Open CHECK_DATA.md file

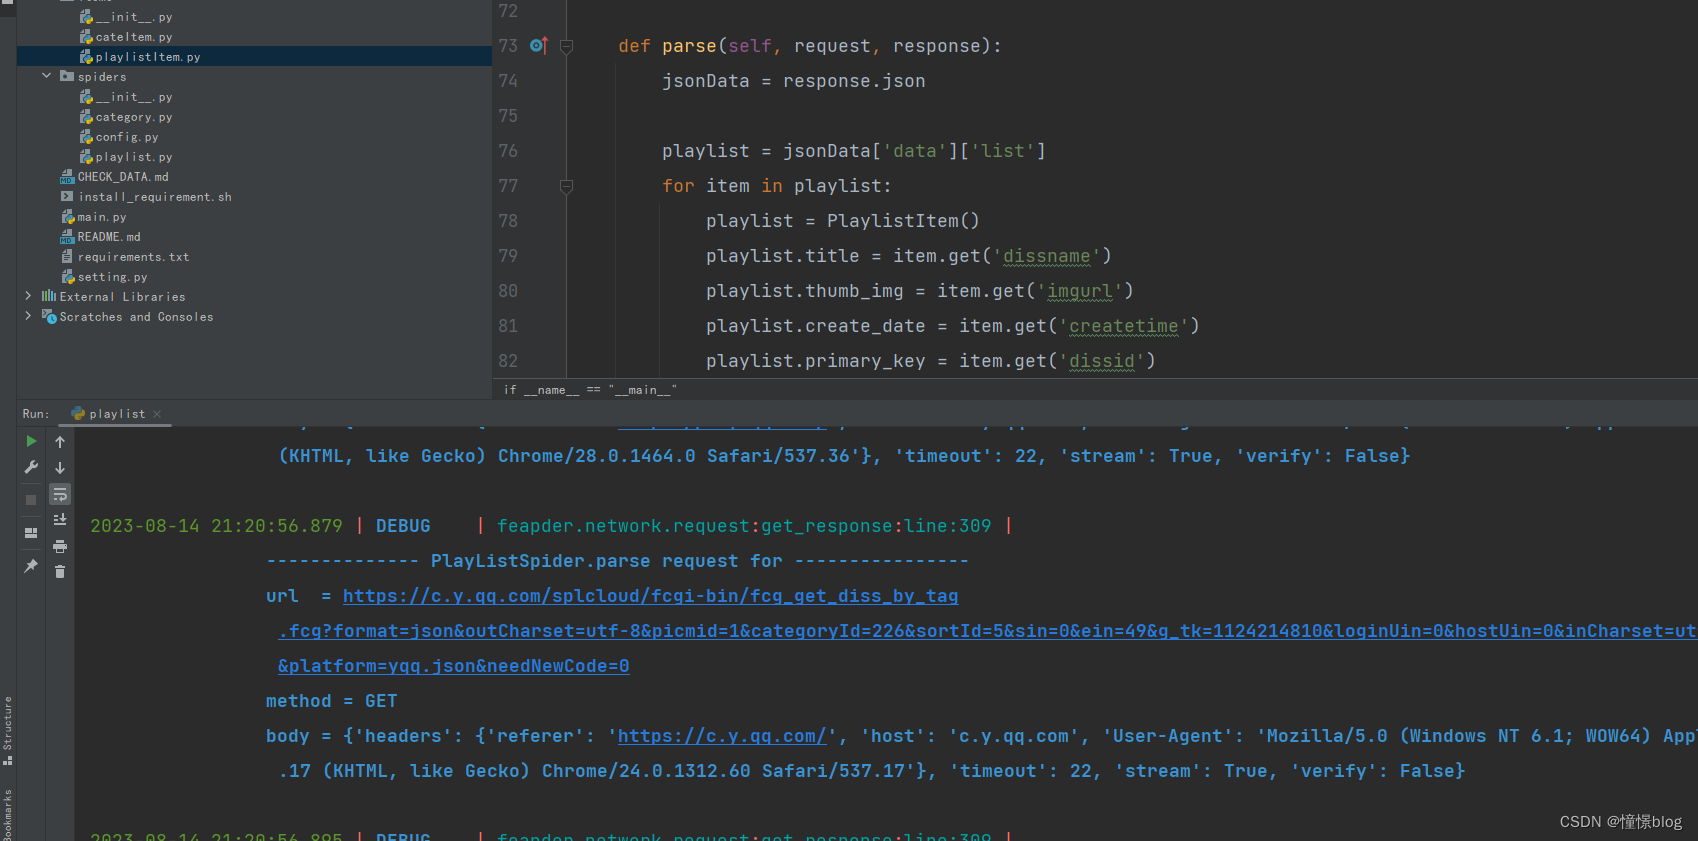[x=123, y=177]
